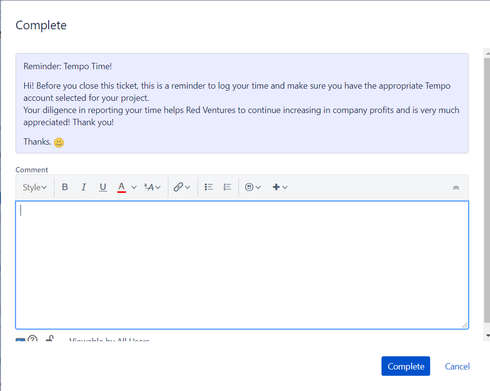
Task: Toggle italic formatting in comment toolbar
Action: pyautogui.click(x=84, y=187)
